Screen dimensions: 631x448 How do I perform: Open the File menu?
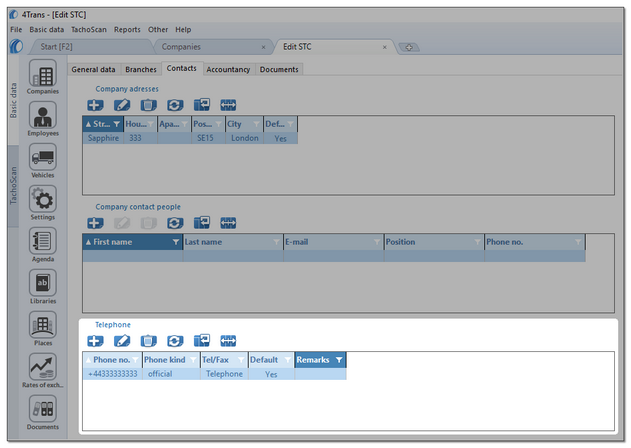pos(16,29)
